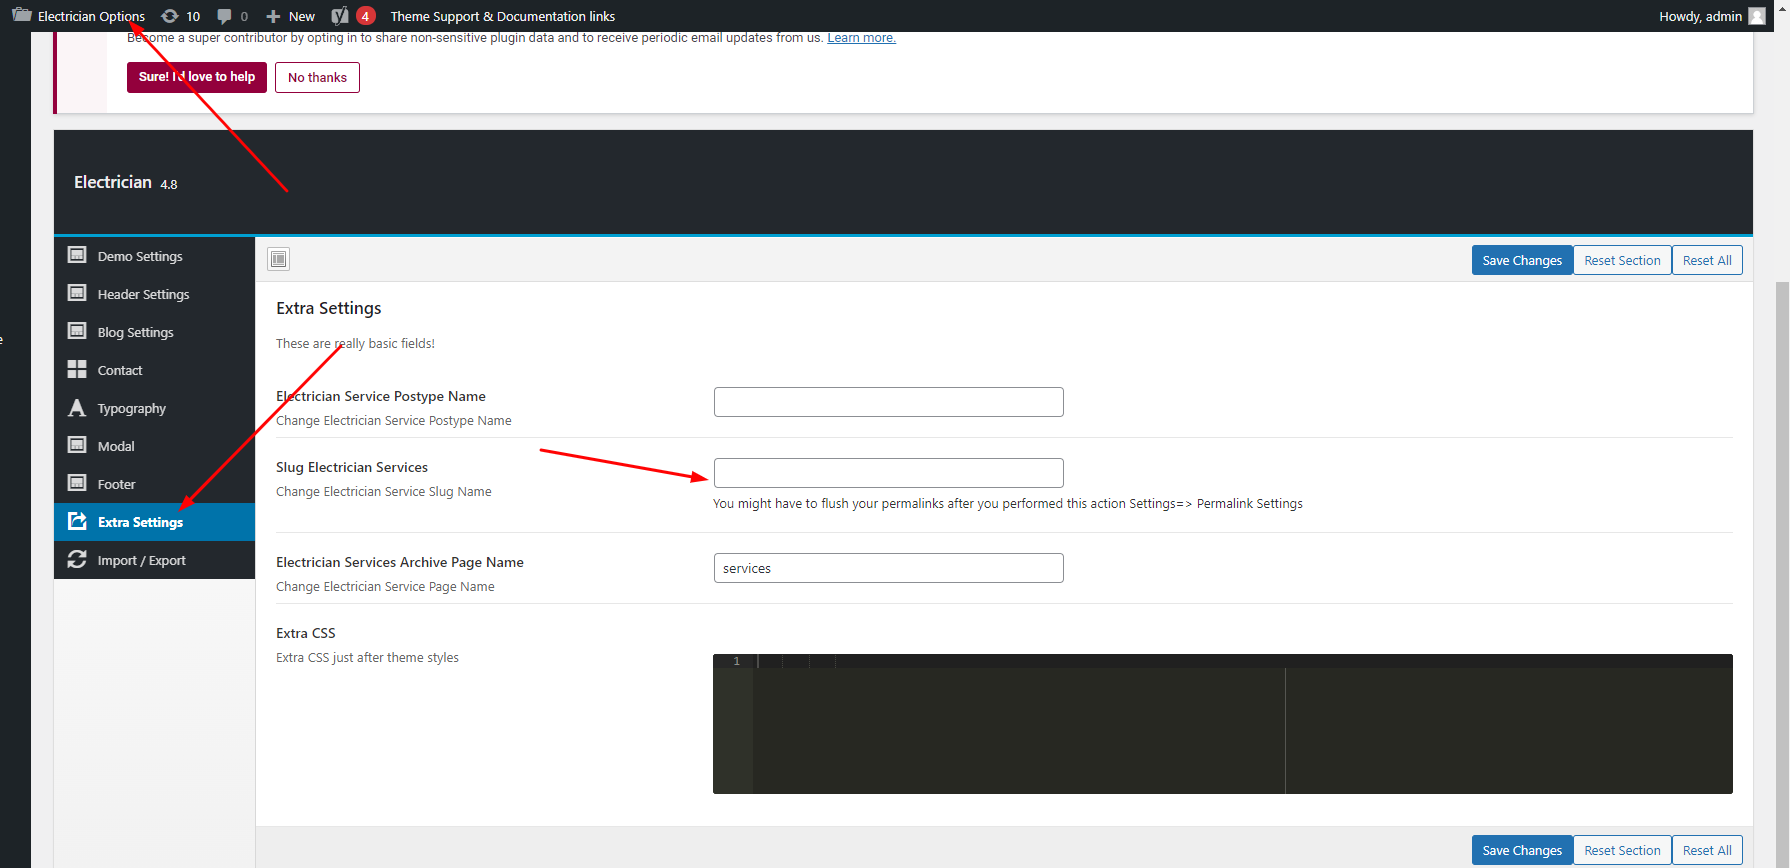Click the bottom Save Changes button
This screenshot has width=1790, height=868.
click(x=1522, y=850)
